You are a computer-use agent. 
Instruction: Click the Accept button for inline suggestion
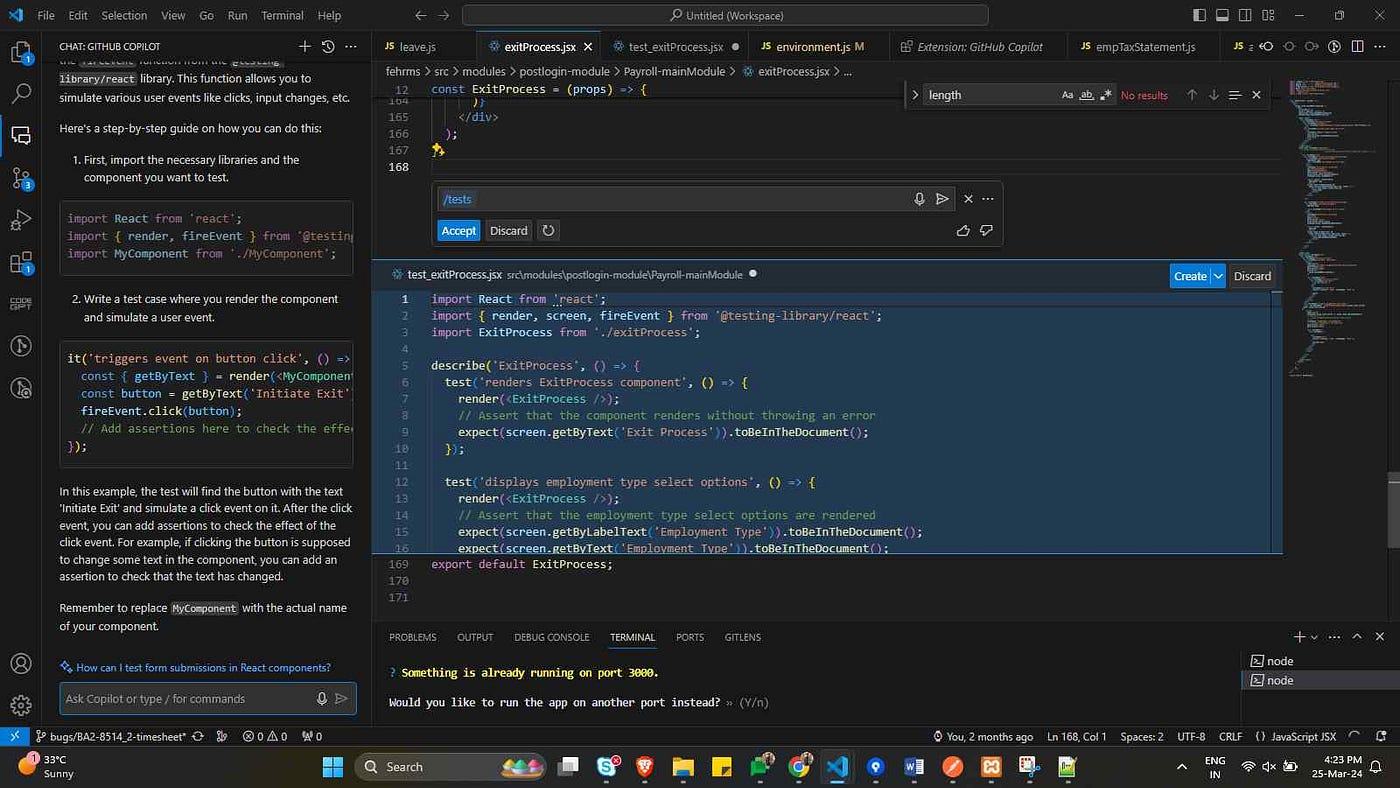click(x=458, y=231)
